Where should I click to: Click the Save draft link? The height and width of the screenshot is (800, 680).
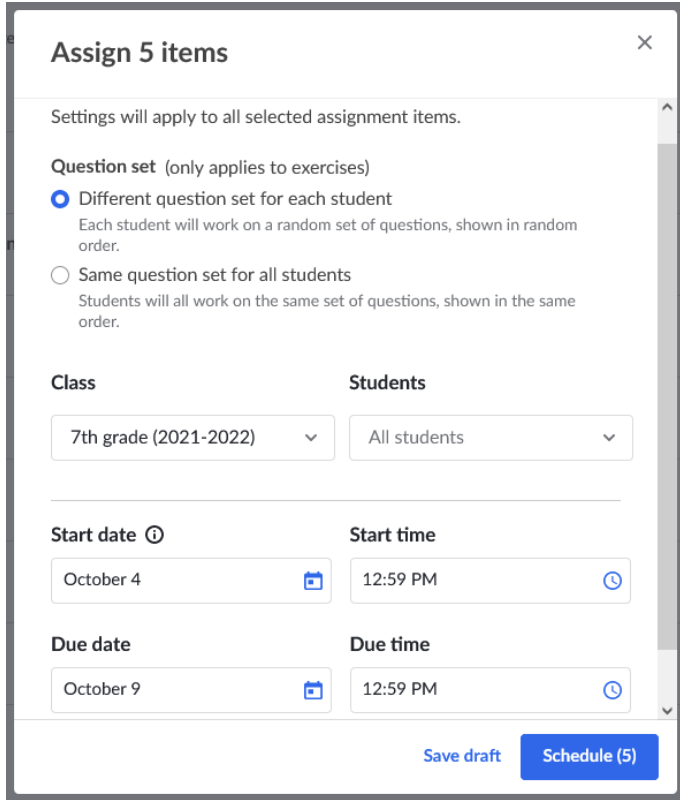462,756
